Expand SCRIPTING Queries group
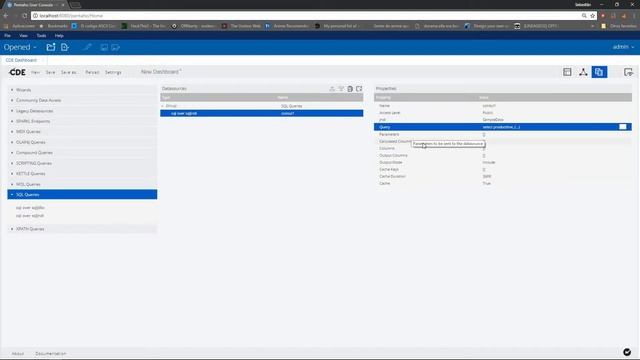Image resolution: width=640 pixels, height=360 pixels. (x=82, y=163)
